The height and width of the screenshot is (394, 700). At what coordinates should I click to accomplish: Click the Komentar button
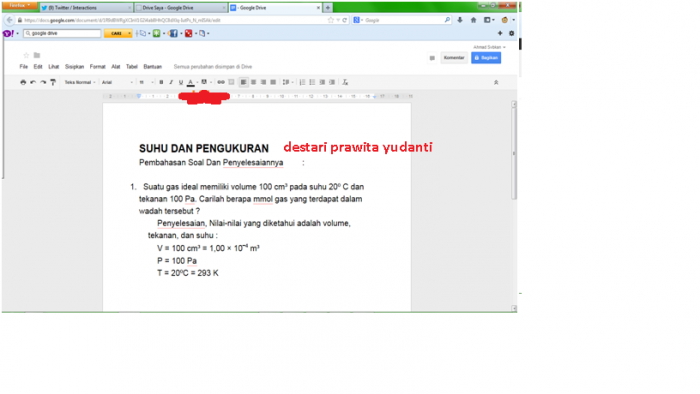point(454,58)
